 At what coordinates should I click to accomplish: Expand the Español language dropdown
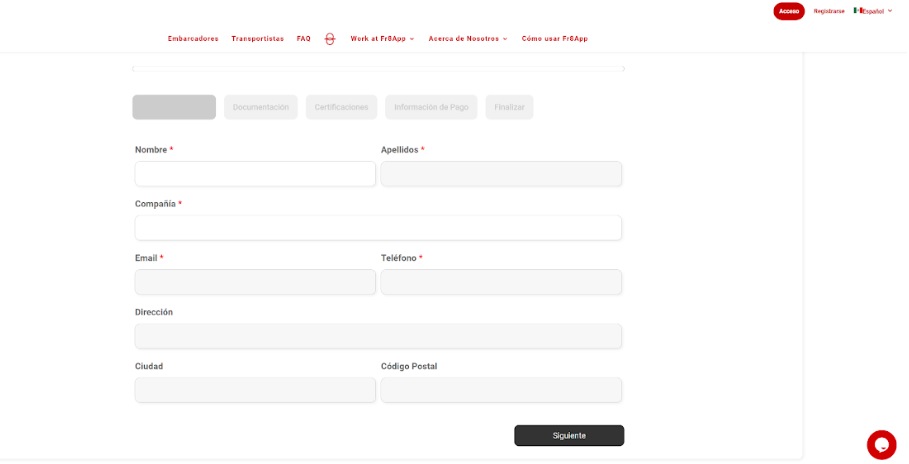tap(874, 11)
